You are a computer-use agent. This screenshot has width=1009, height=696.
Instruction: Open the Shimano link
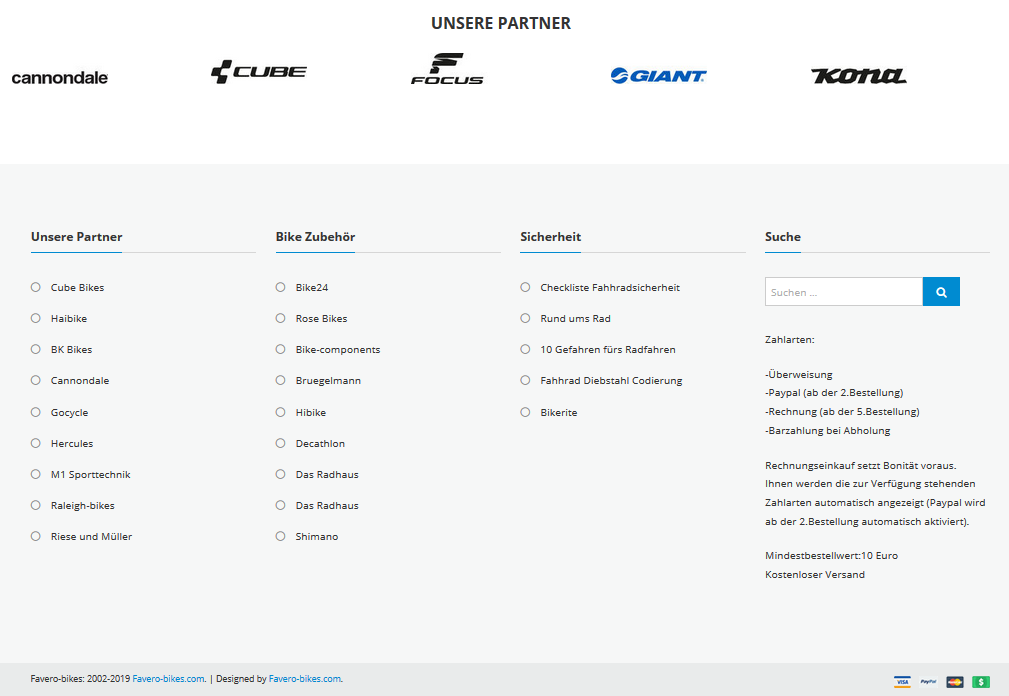tap(317, 536)
